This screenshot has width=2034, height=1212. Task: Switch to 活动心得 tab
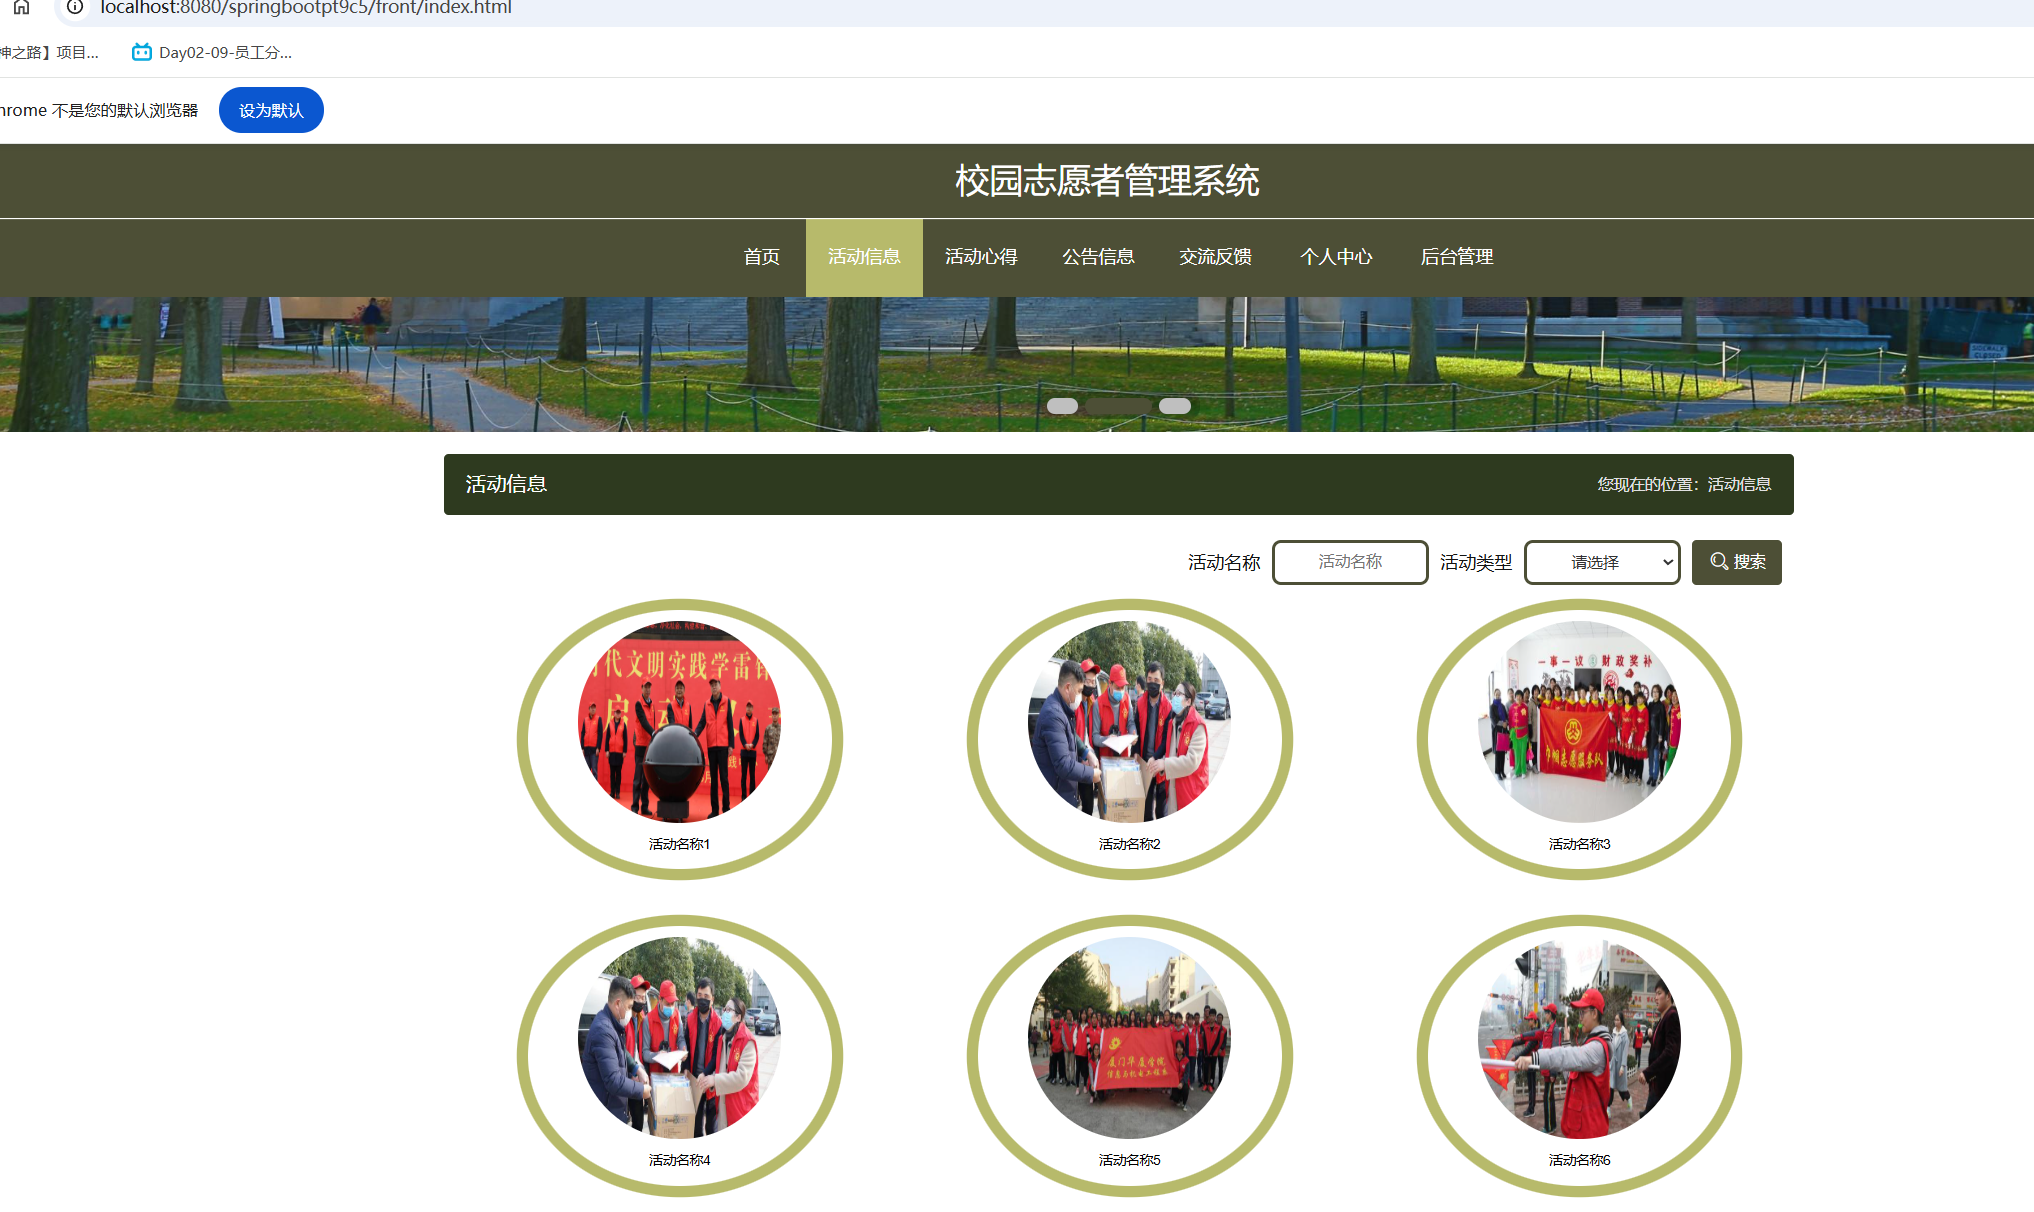(x=981, y=257)
